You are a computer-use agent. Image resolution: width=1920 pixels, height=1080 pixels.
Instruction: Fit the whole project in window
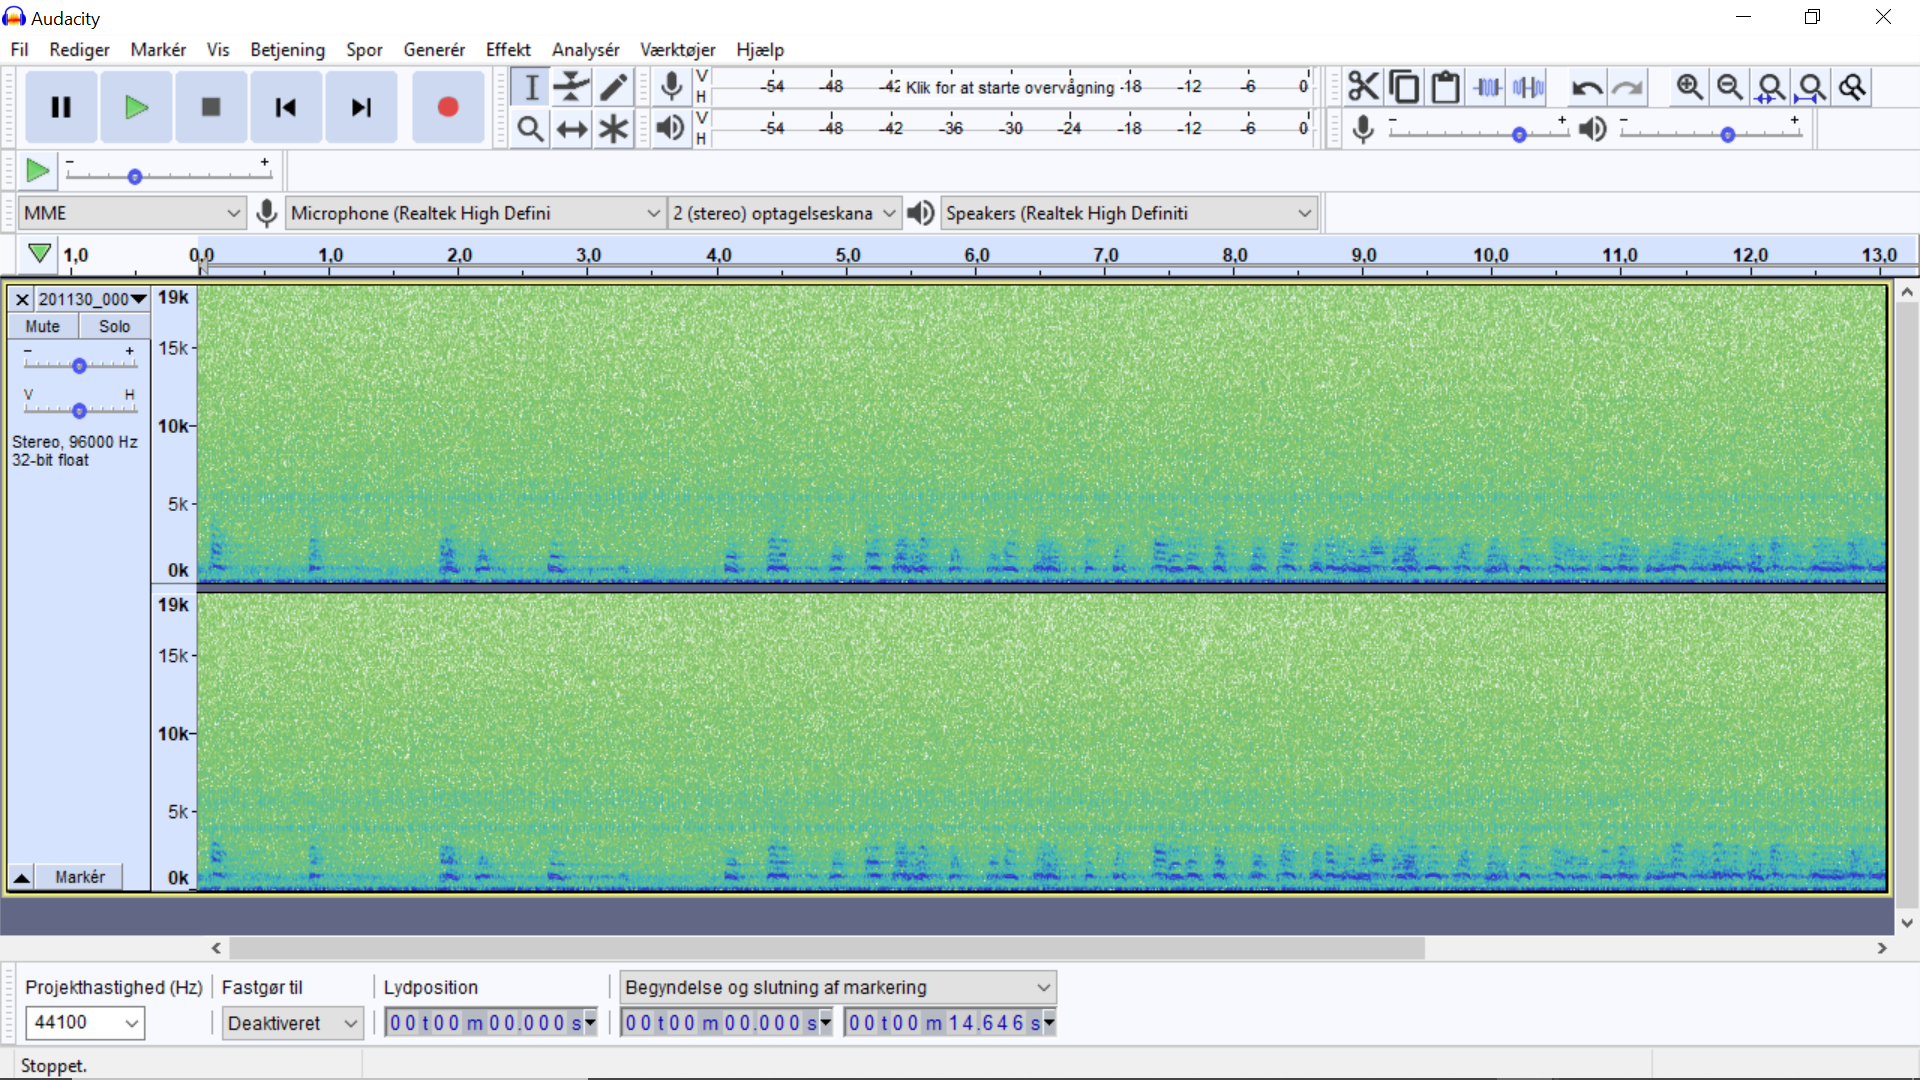1812,87
